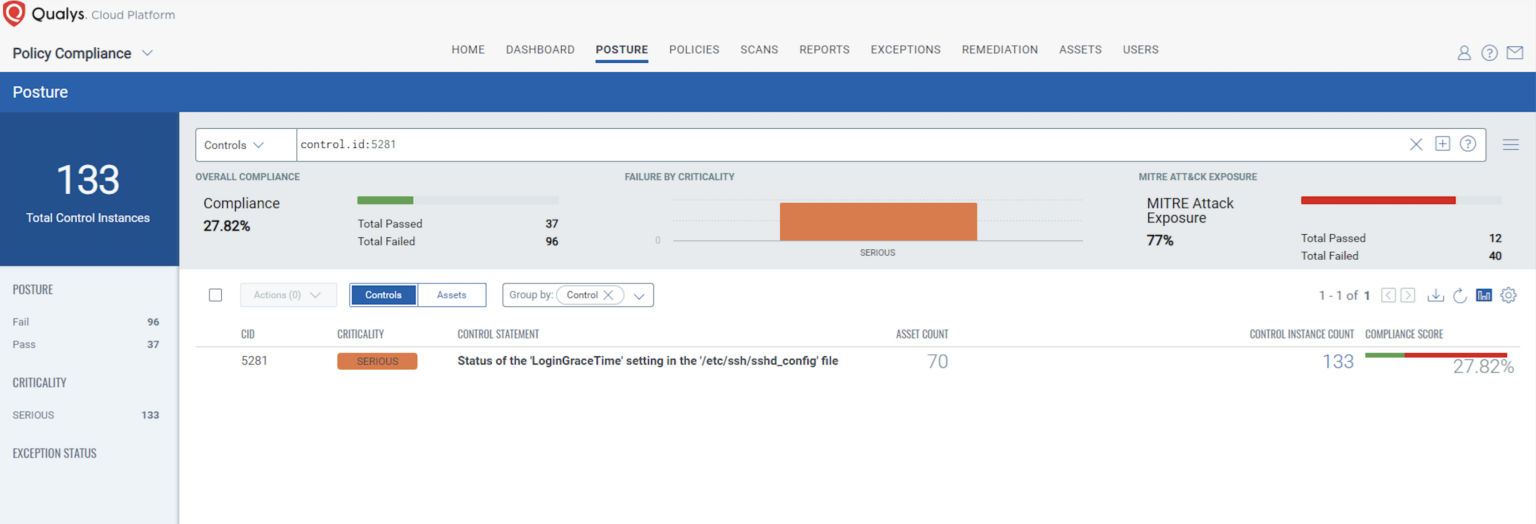
Task: Click the plus icon to save search
Action: (1442, 143)
